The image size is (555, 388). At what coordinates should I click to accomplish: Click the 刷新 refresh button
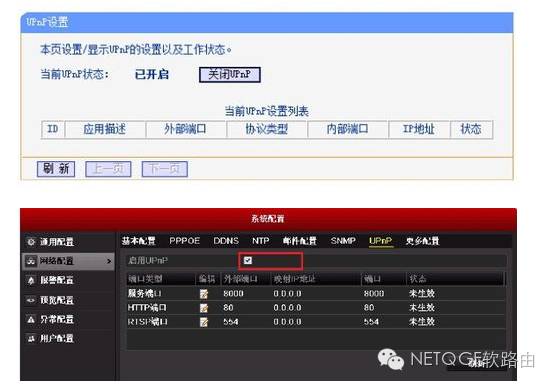56,169
